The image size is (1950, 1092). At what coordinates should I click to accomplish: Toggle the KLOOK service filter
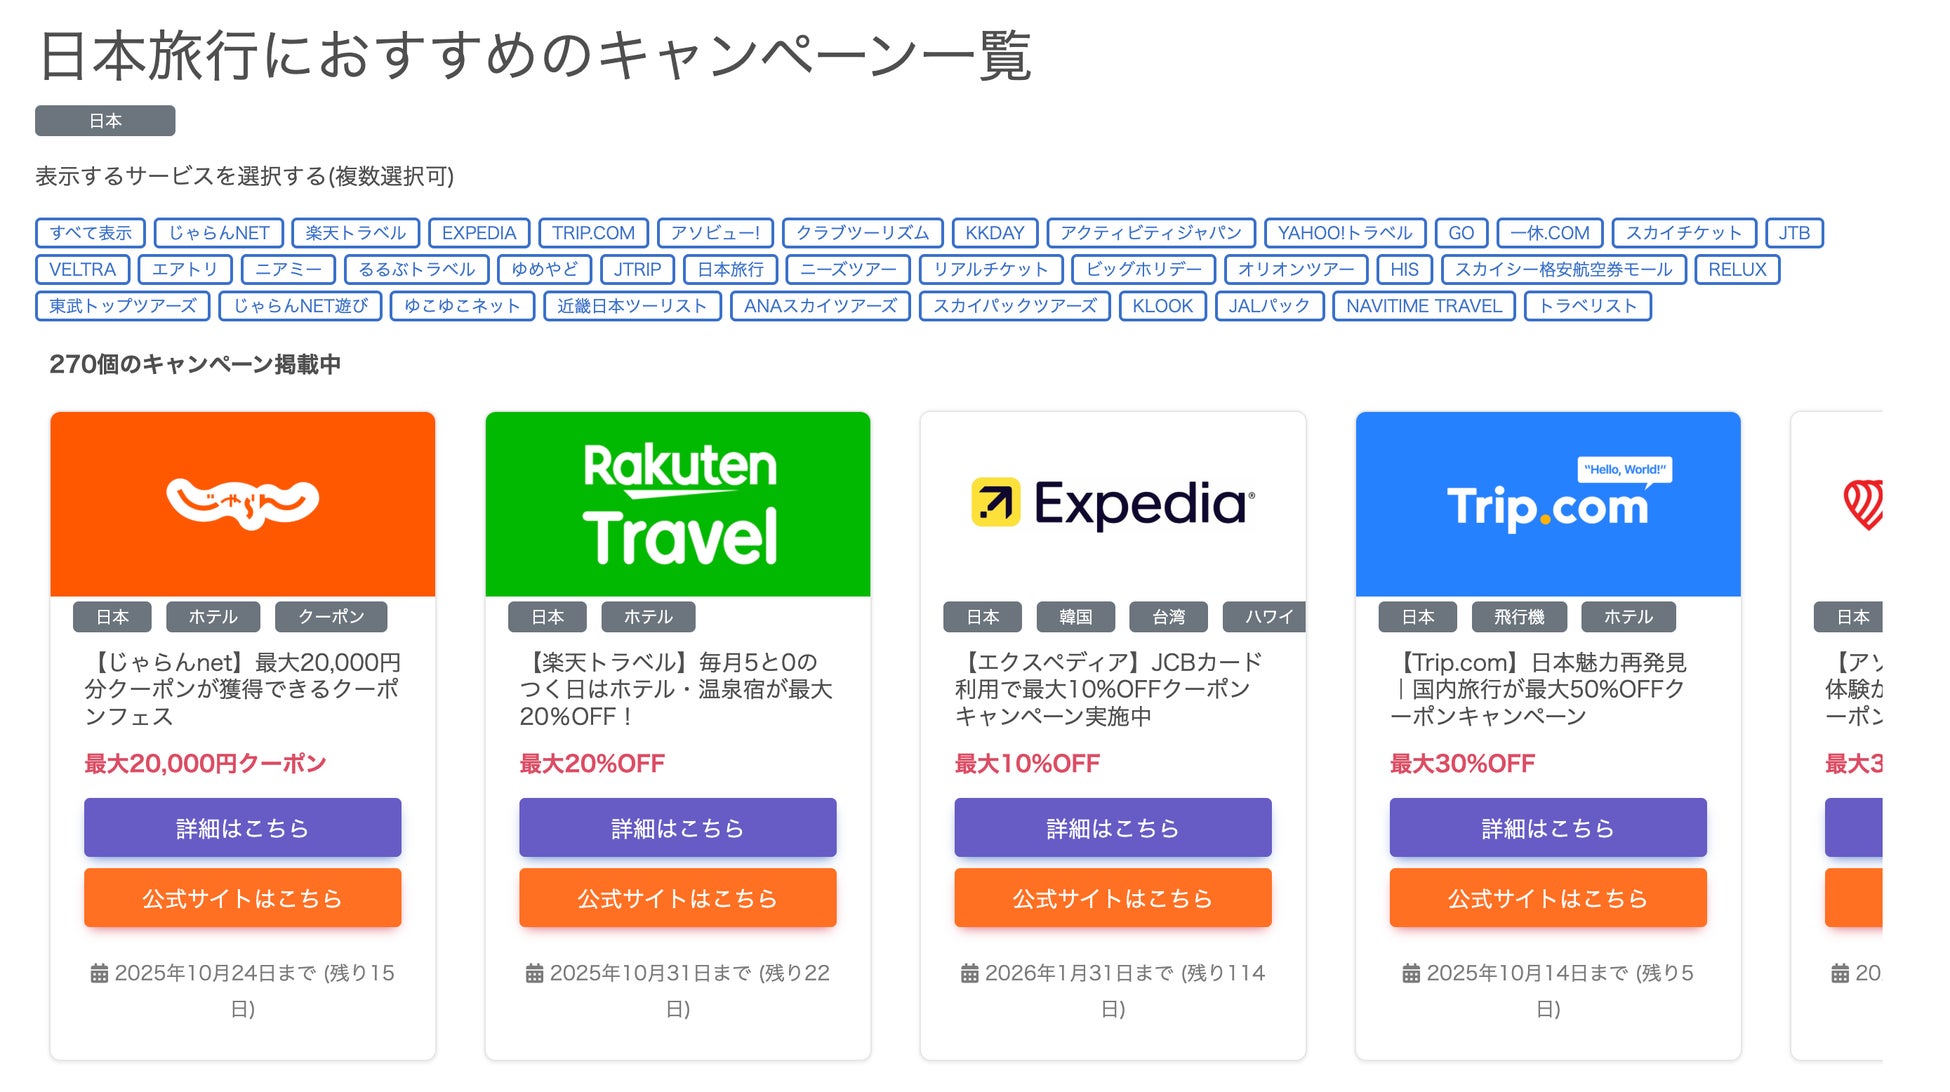1162,306
